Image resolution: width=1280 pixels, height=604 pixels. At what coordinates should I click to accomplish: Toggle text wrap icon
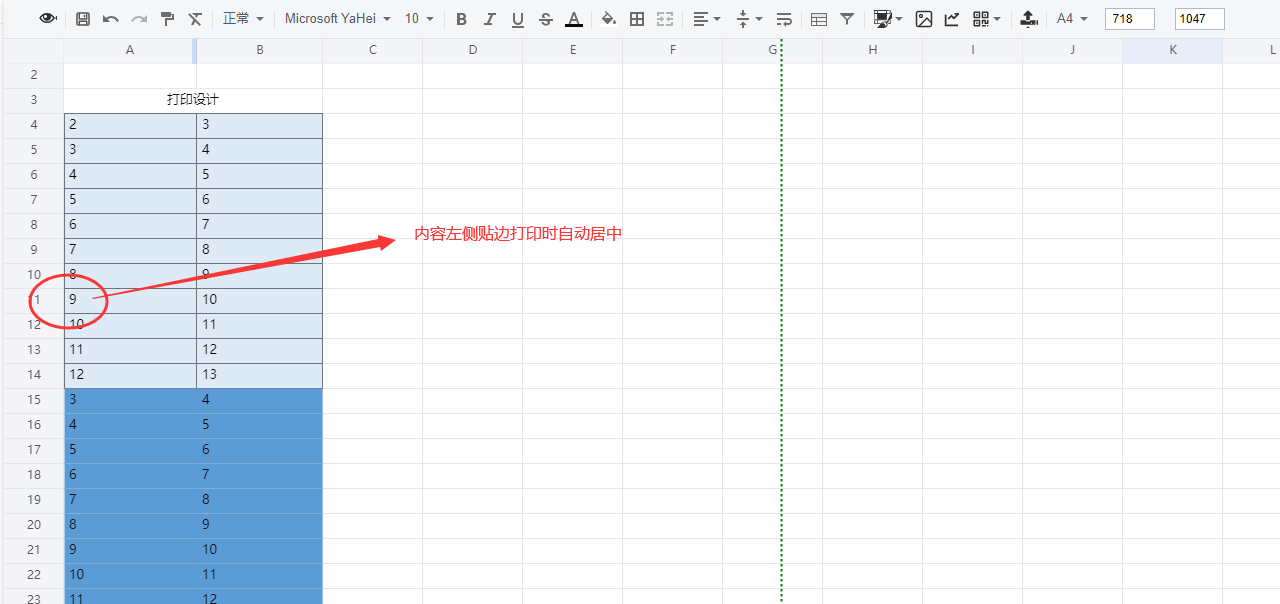[x=784, y=19]
